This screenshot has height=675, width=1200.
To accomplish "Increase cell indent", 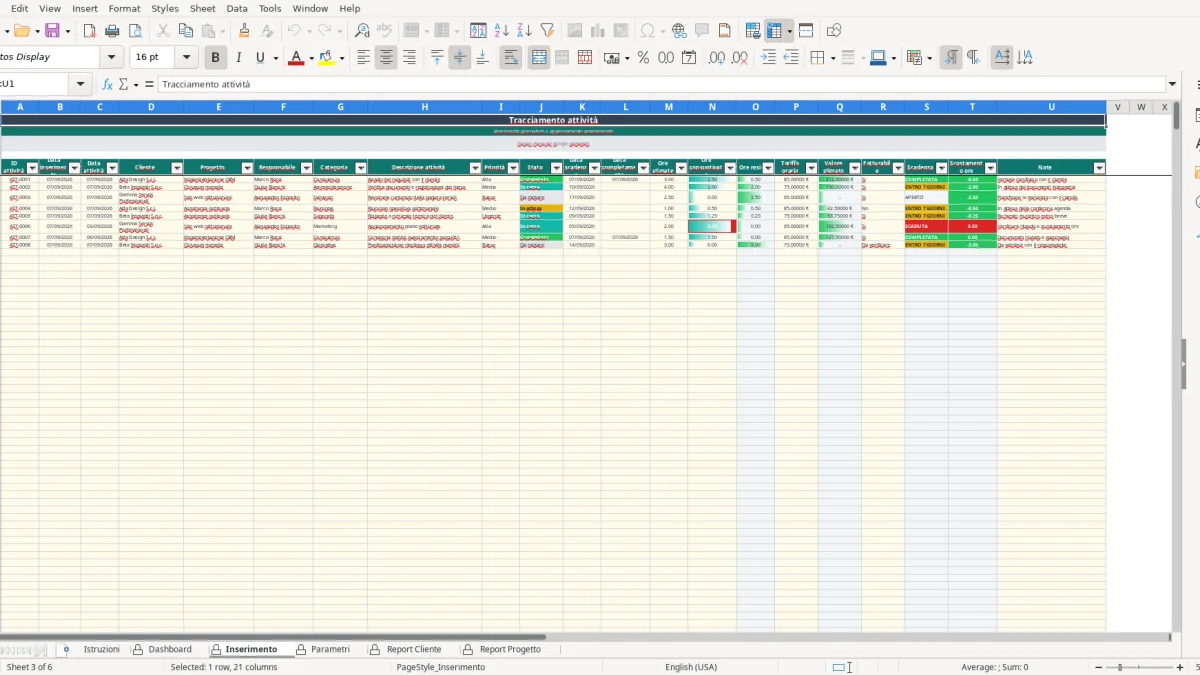I will click(768, 58).
